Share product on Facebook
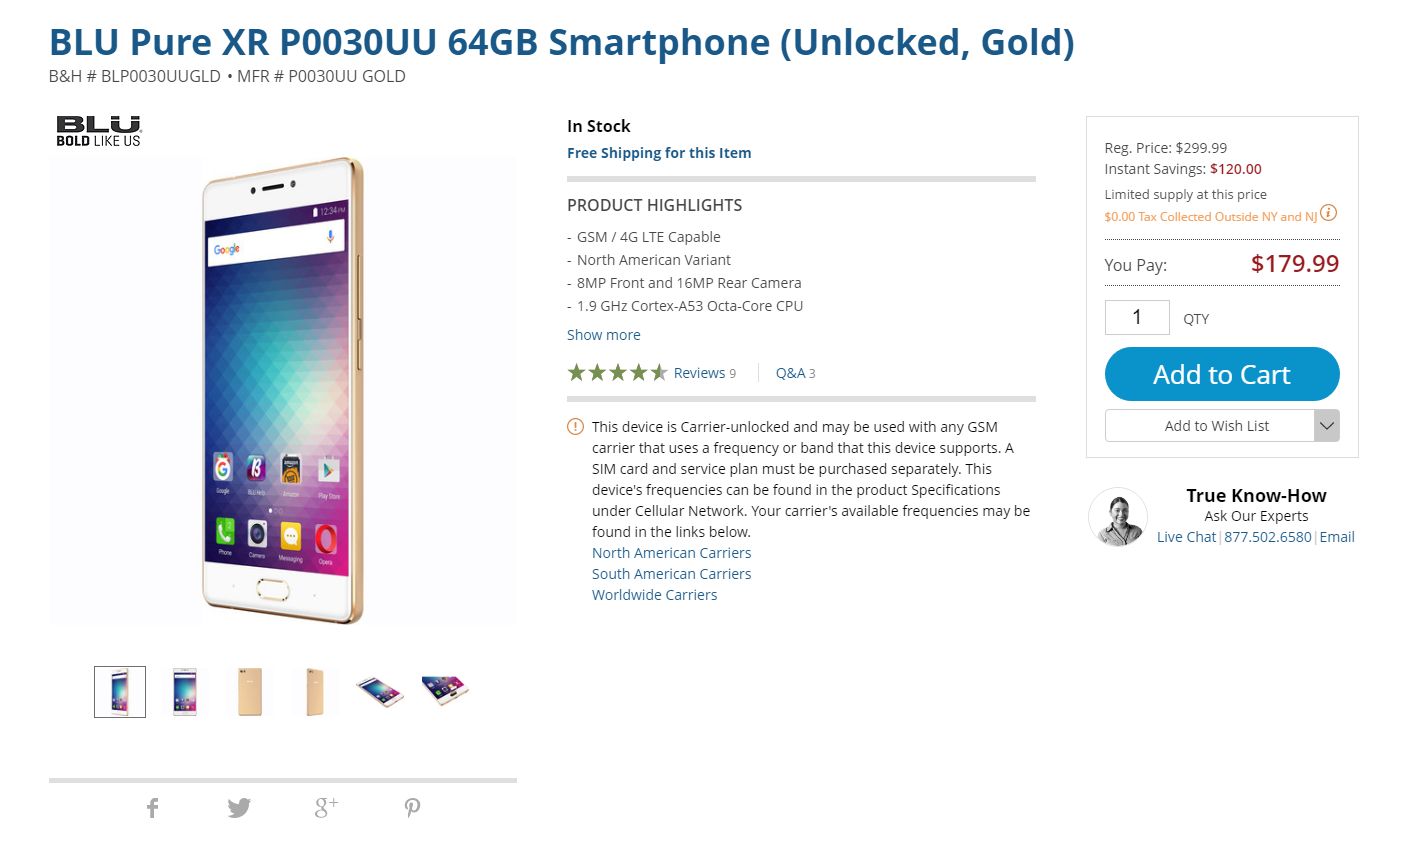 (x=153, y=808)
